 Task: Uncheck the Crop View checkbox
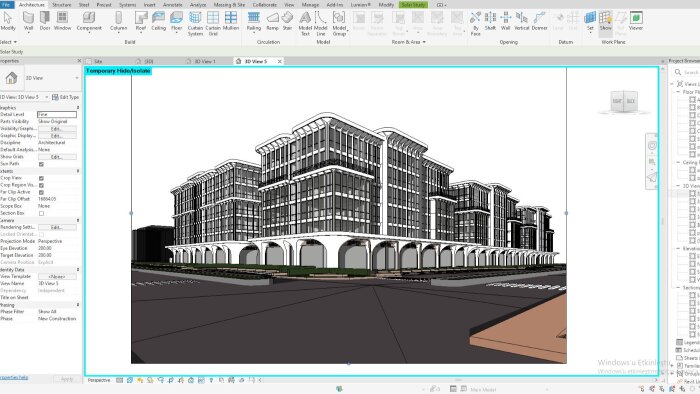41,178
